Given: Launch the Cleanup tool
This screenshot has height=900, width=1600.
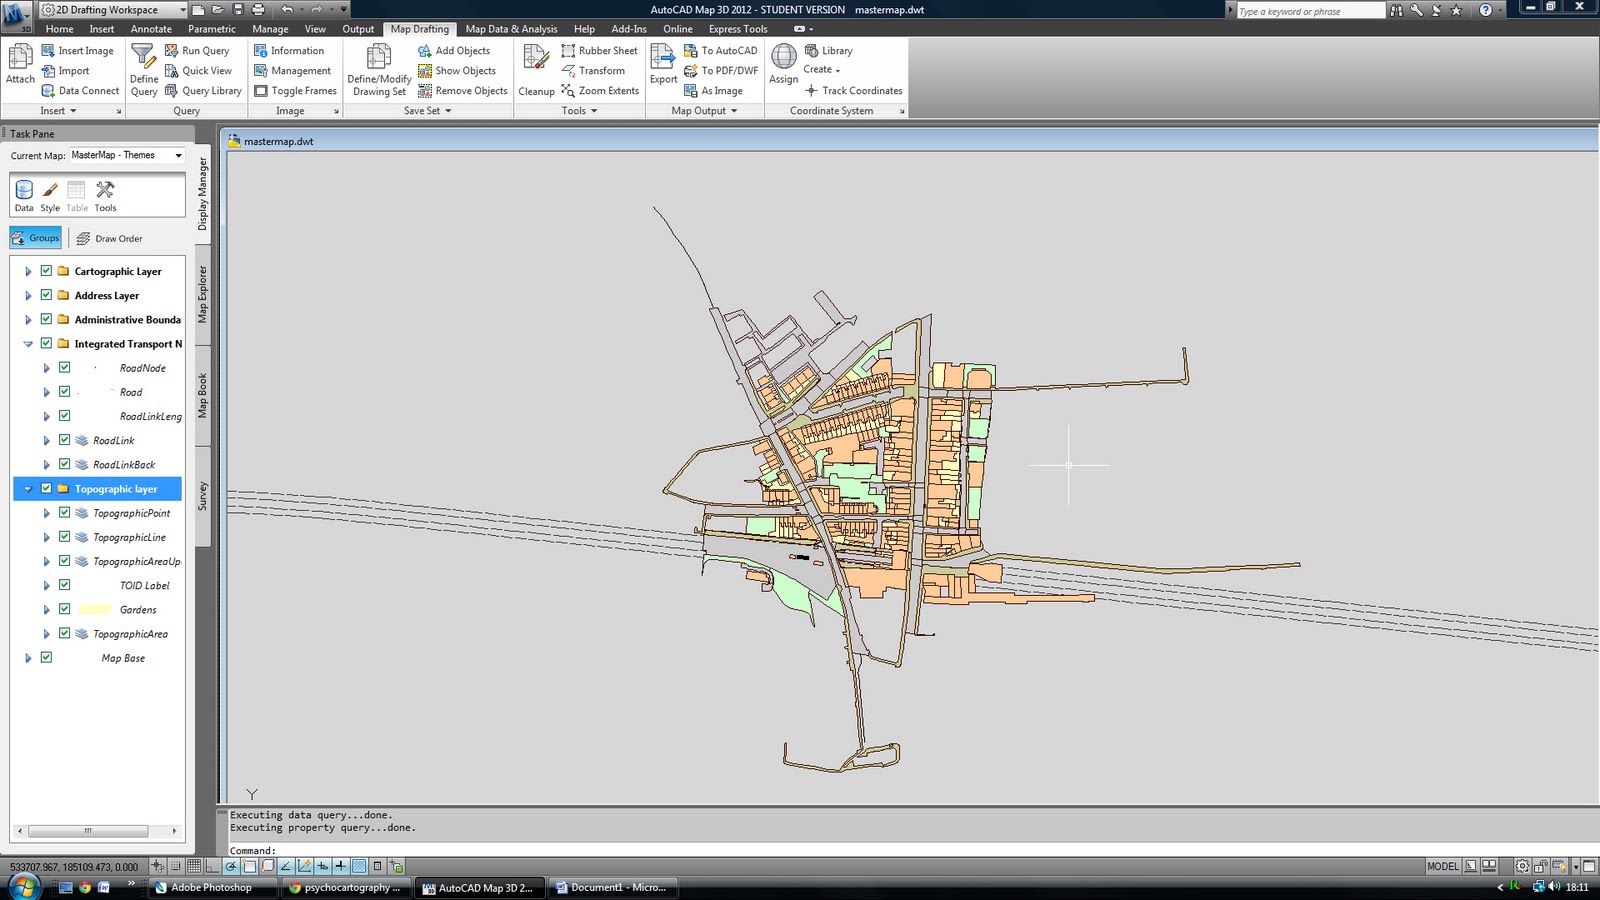Looking at the screenshot, I should click(536, 68).
